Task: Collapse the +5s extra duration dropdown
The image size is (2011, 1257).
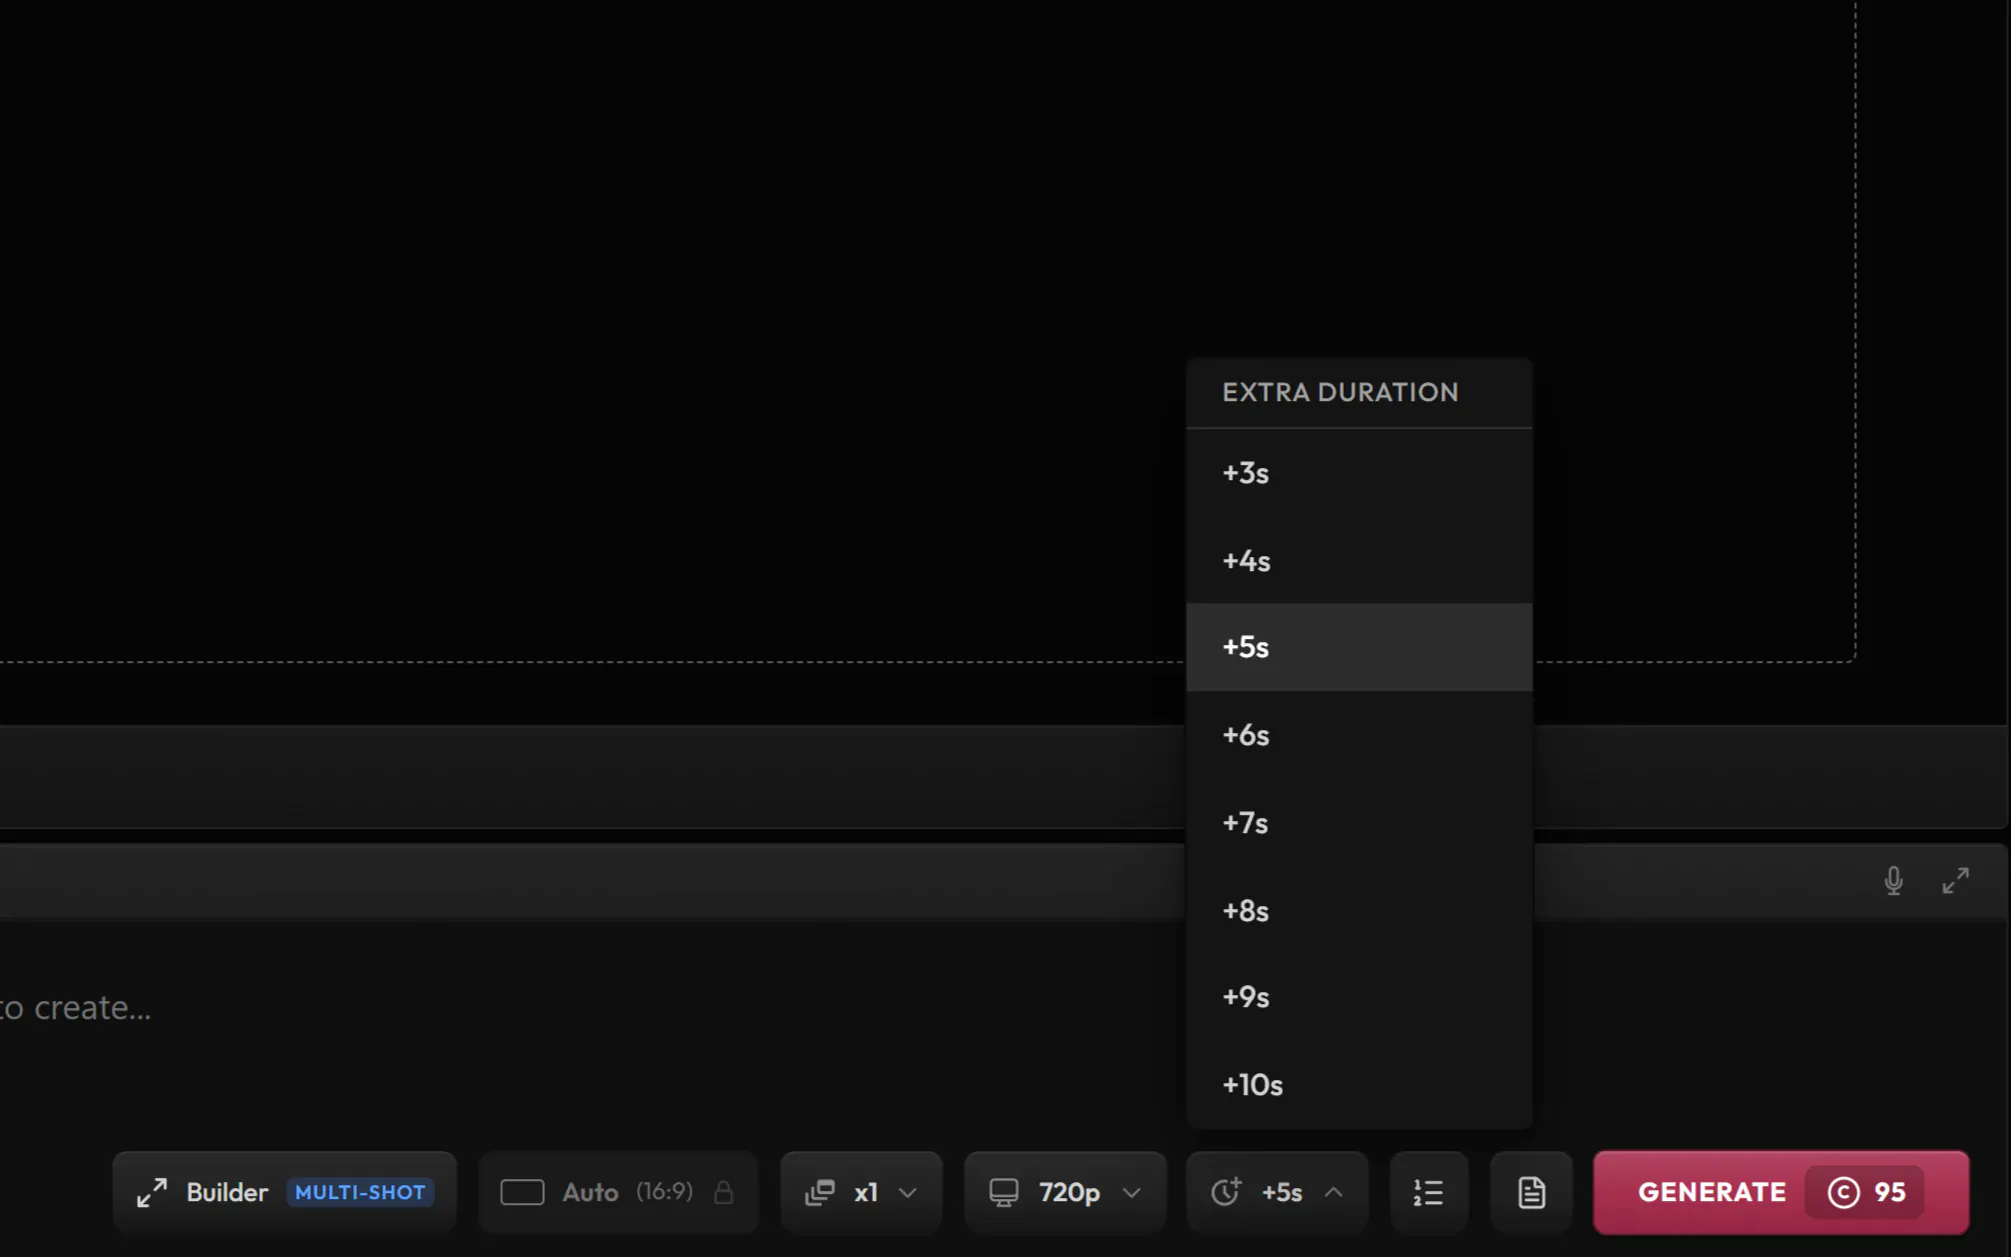Action: [x=1277, y=1192]
